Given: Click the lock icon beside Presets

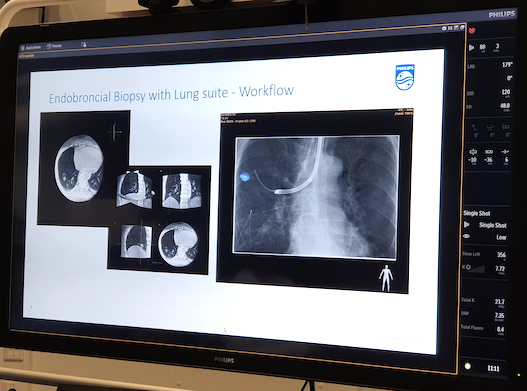Looking at the screenshot, I should click(x=84, y=44).
